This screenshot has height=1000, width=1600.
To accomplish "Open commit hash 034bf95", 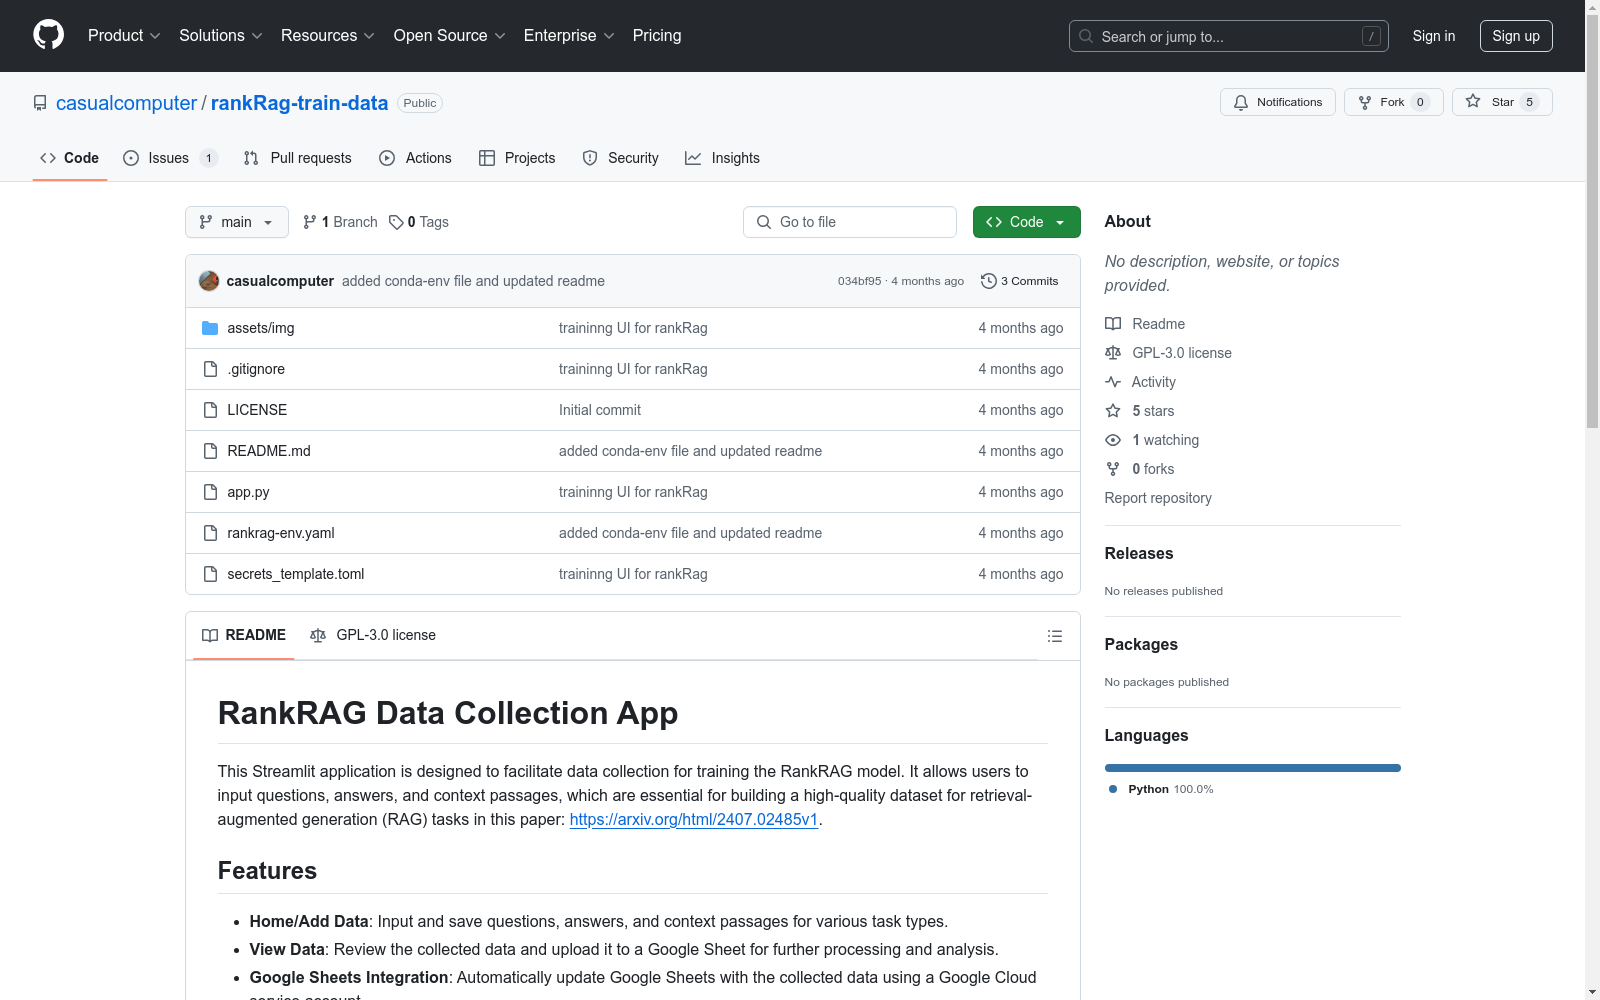I will pyautogui.click(x=860, y=281).
